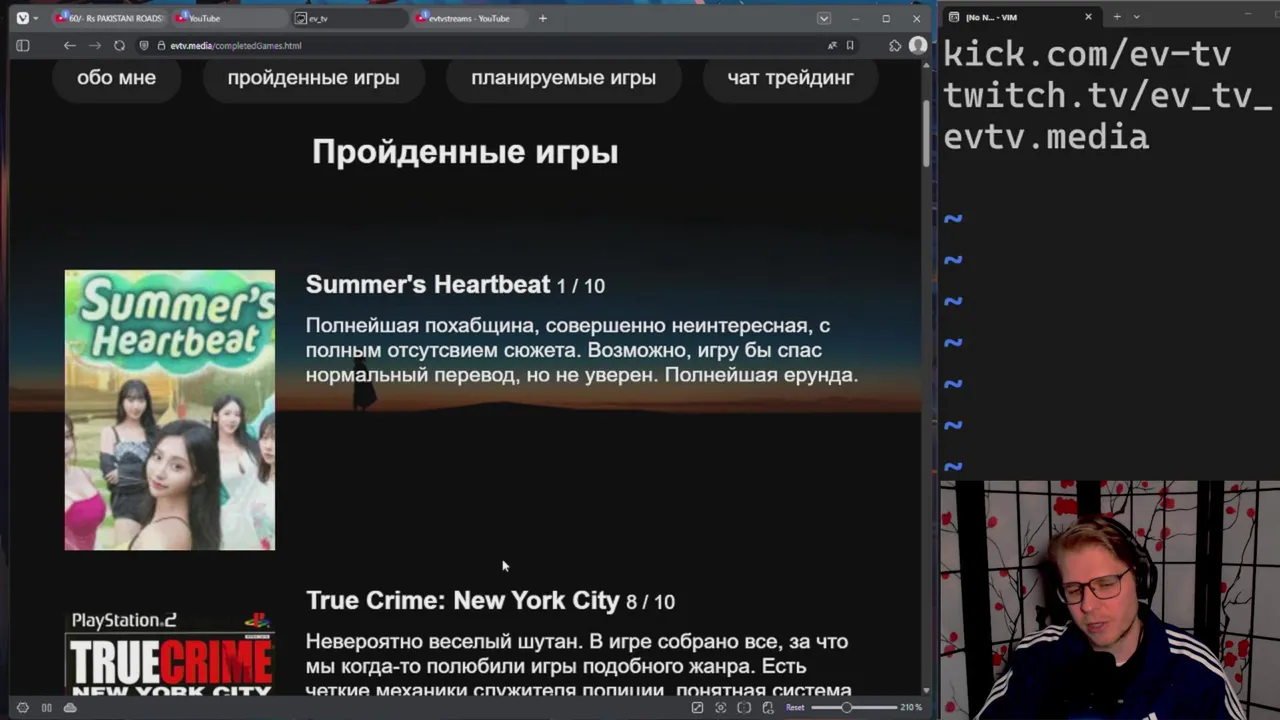Screen dimensions: 1280x720
Task: Click the True Crime: New York City title
Action: [x=463, y=600]
